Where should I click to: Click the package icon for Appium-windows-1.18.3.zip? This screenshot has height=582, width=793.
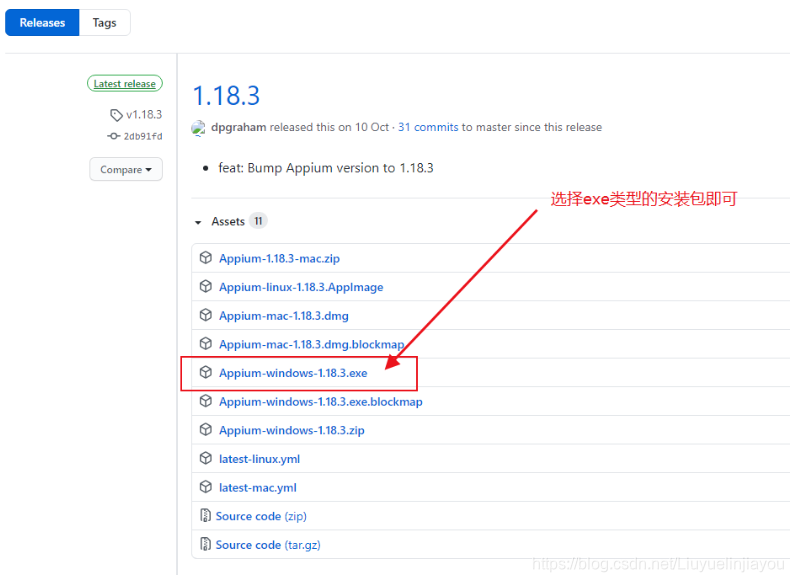[205, 430]
